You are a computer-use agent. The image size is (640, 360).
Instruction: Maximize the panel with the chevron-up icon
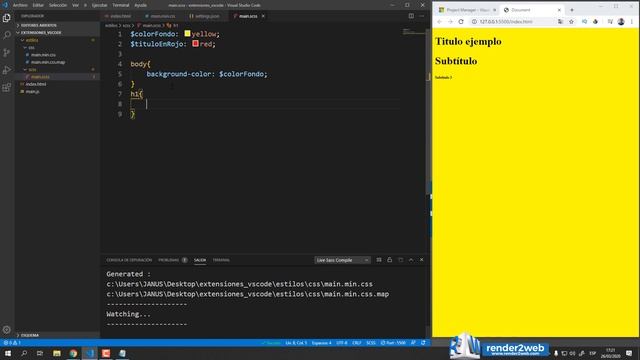pyautogui.click(x=411, y=260)
